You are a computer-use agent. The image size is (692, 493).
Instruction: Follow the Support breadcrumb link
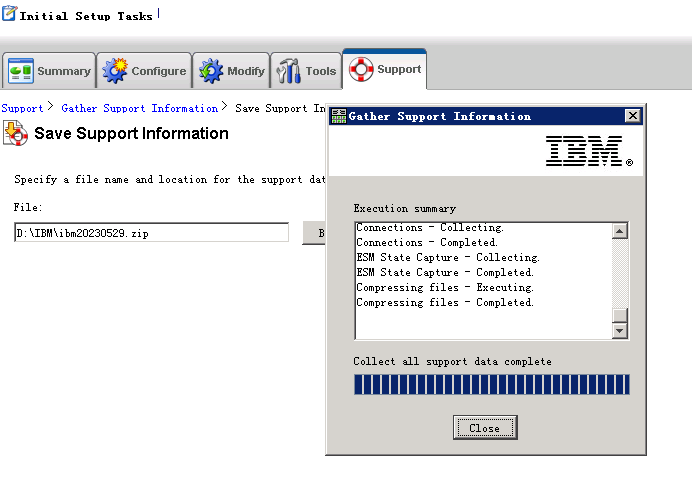click(x=22, y=108)
